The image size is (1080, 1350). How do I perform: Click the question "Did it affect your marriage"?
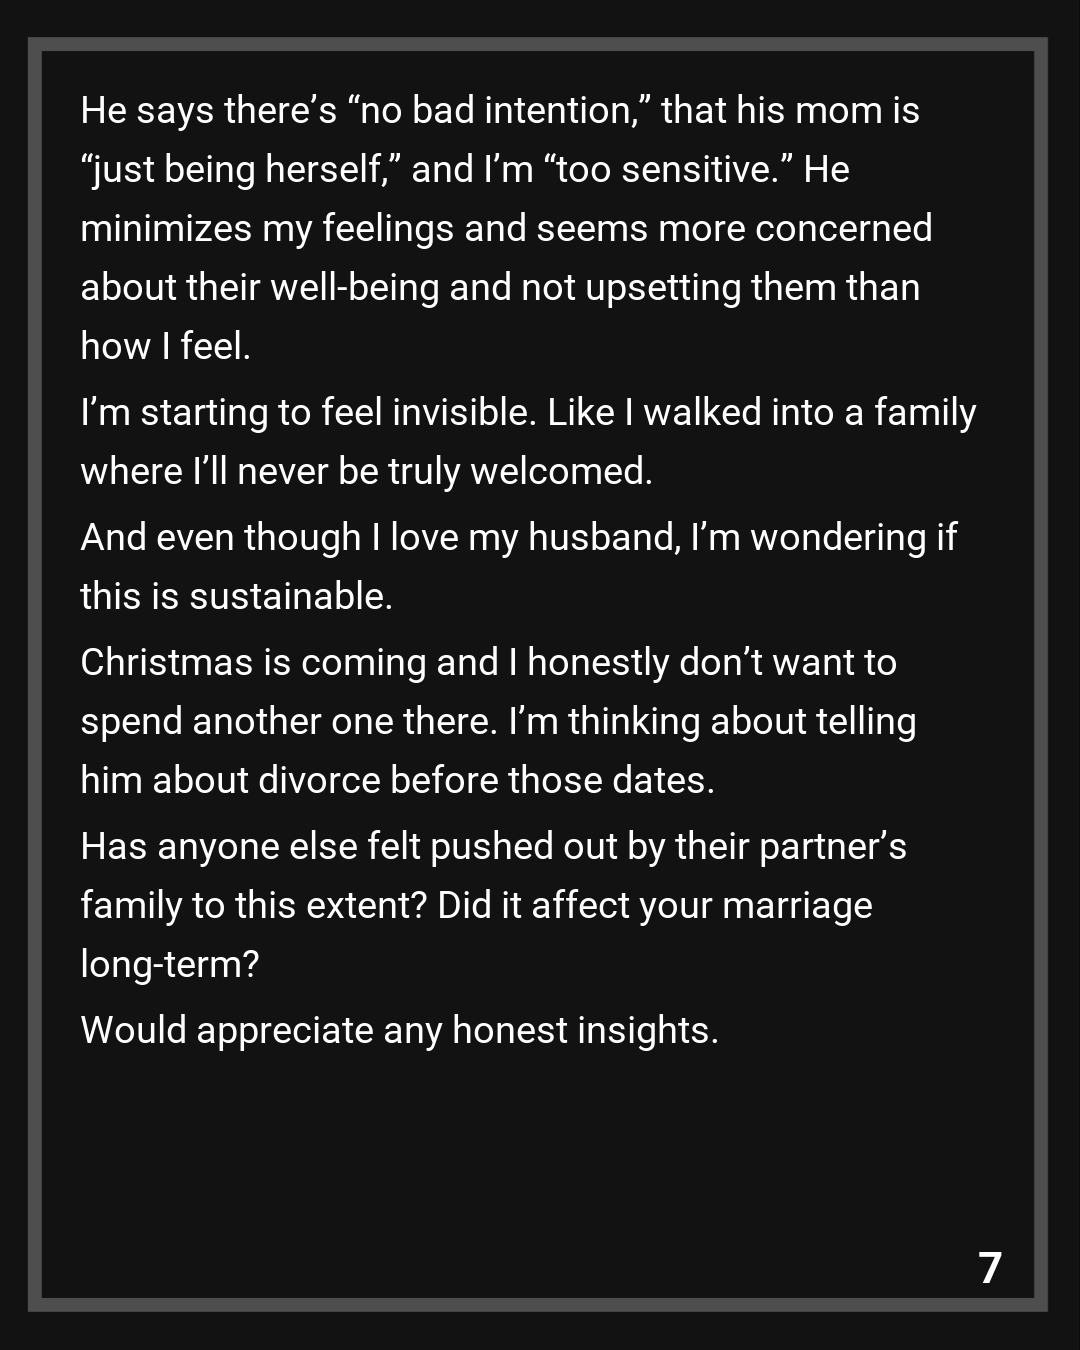coord(654,906)
